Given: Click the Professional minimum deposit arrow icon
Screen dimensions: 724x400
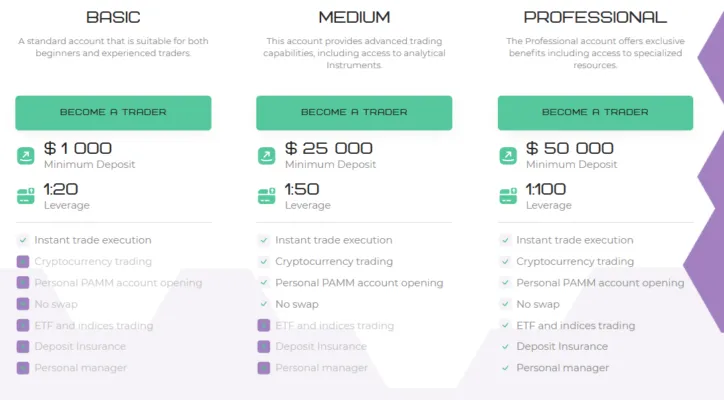Looking at the screenshot, I should point(507,155).
